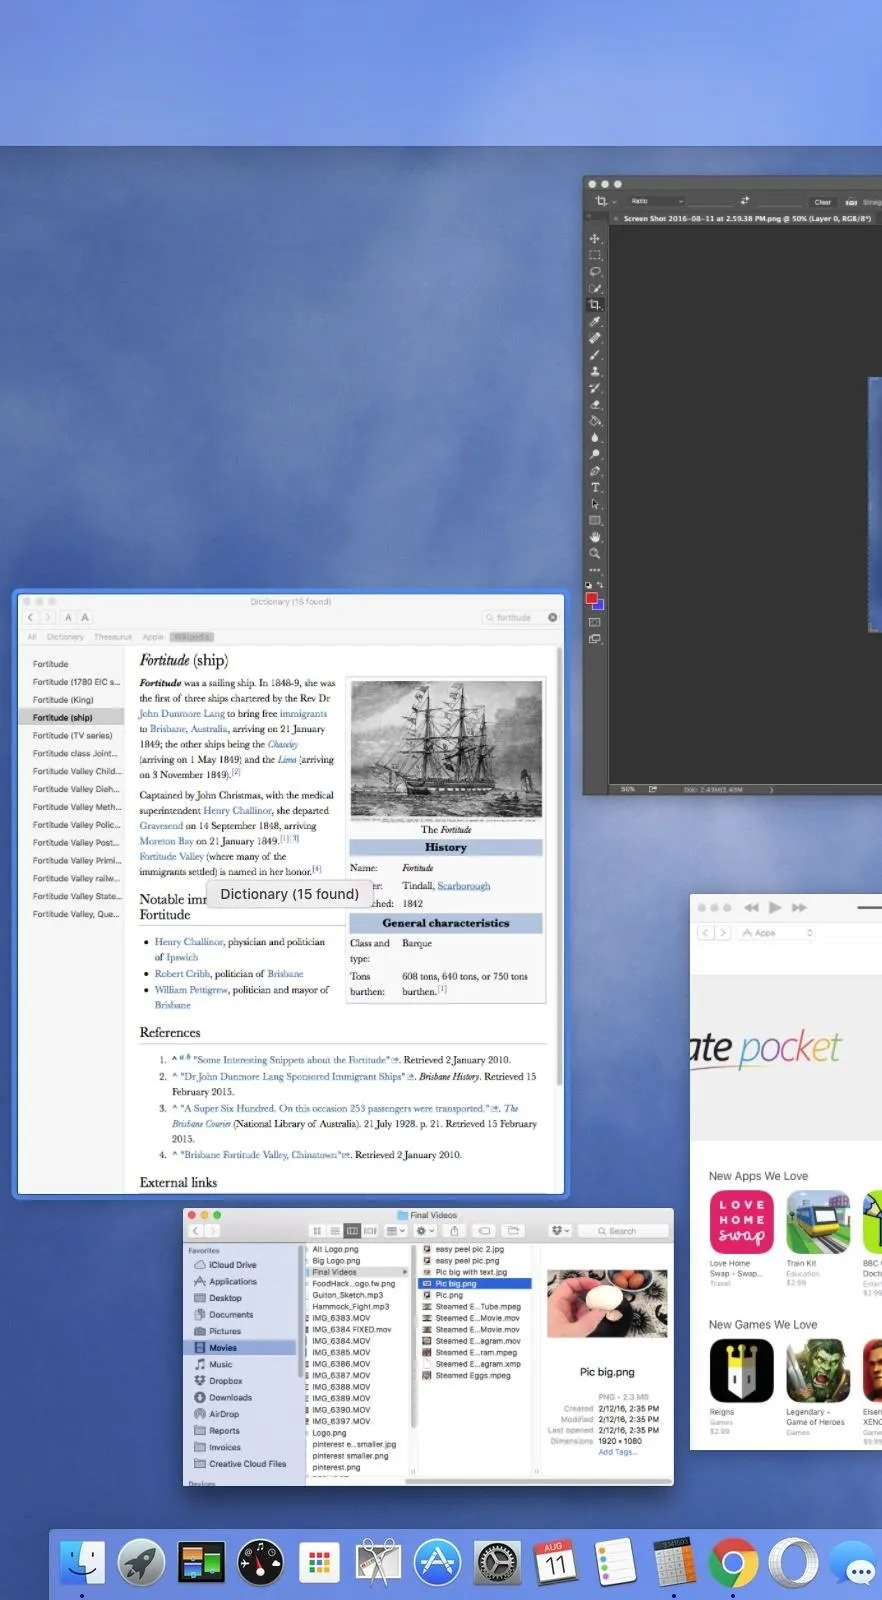Open Downloads in the Finder sidebar
882x1600 pixels.
(x=231, y=1397)
